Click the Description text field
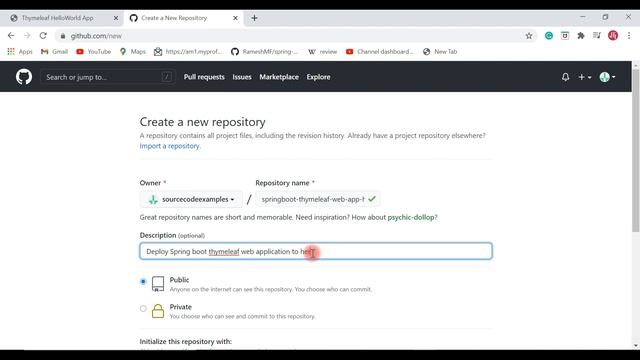Viewport: 640px width, 360px height. click(x=316, y=251)
